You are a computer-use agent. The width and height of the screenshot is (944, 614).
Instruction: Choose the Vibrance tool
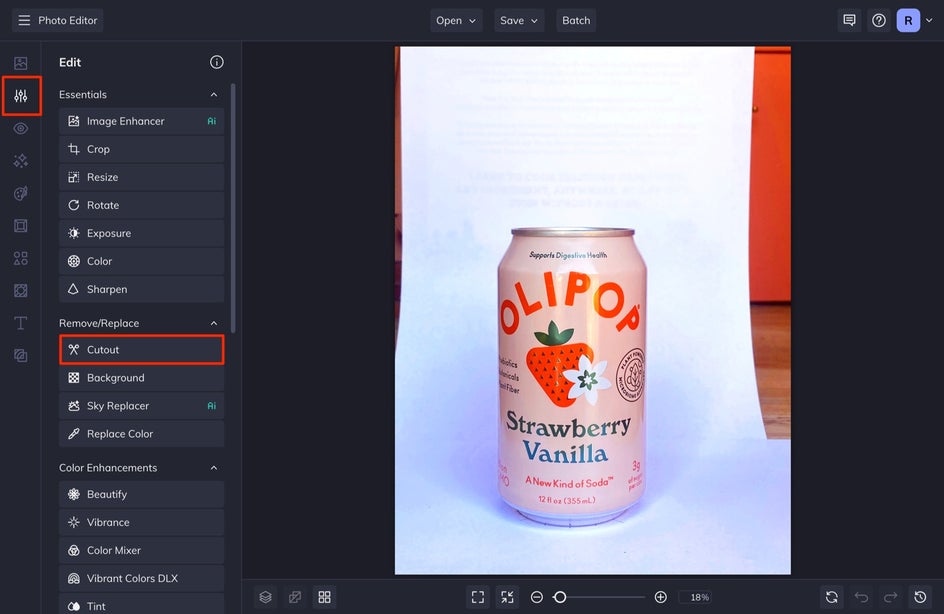141,523
